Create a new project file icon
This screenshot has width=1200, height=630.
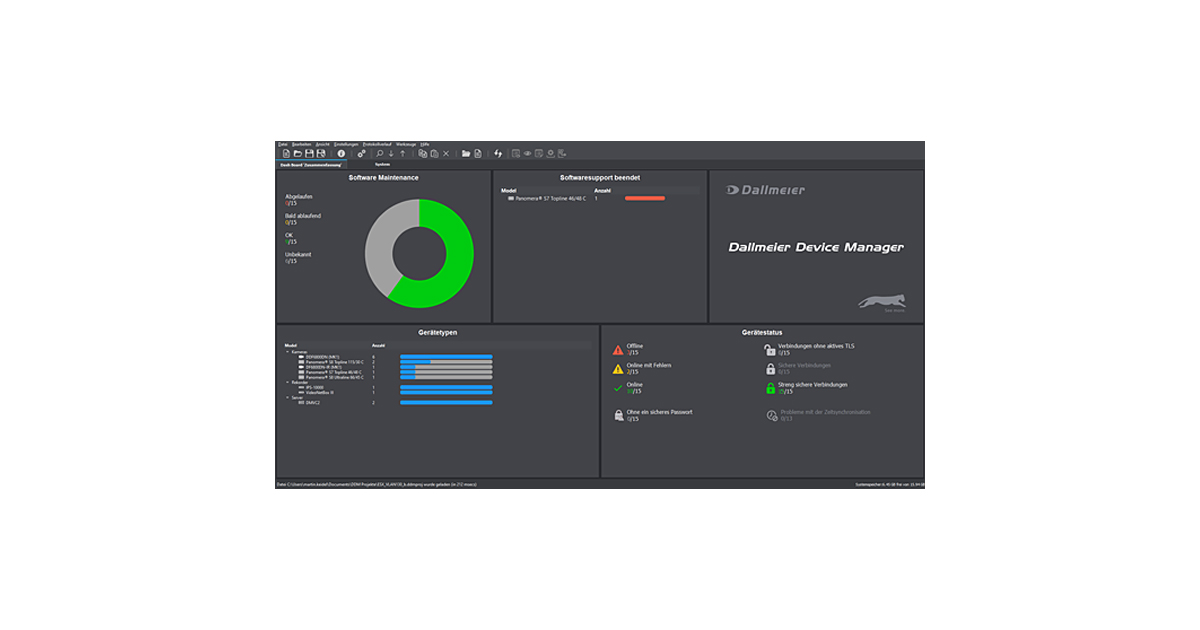[x=286, y=153]
